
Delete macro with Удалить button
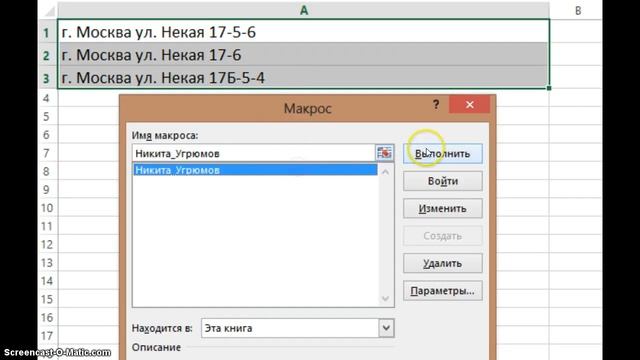click(443, 263)
